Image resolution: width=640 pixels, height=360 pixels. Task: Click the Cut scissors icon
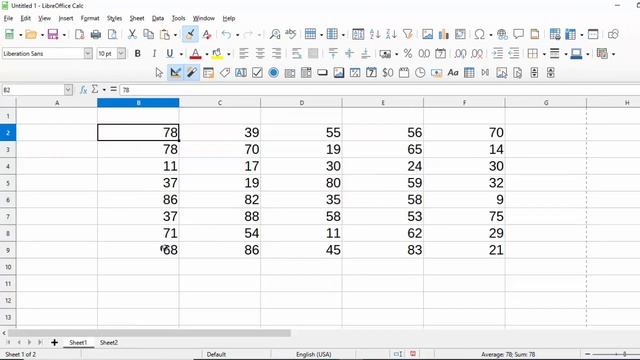tap(132, 34)
